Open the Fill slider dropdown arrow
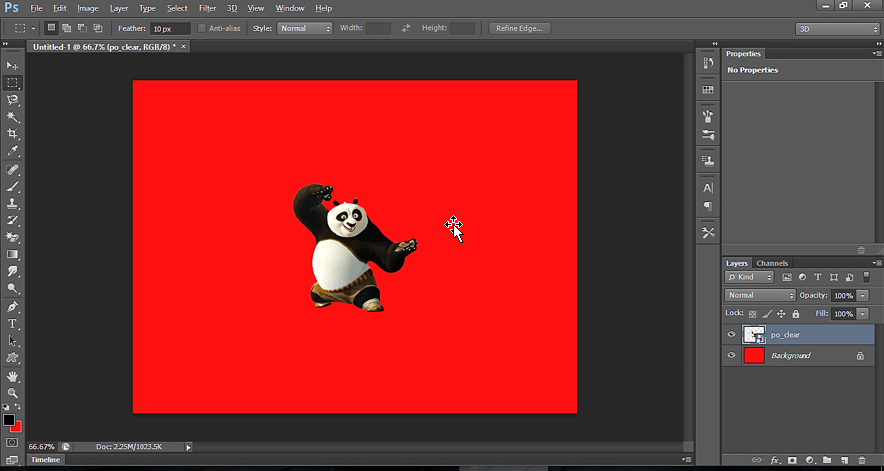This screenshot has width=884, height=471. (863, 314)
